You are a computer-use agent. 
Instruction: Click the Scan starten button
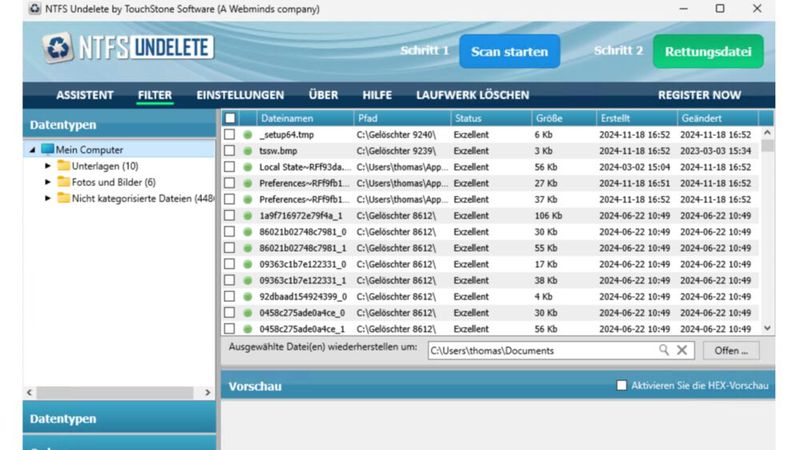[x=510, y=51]
